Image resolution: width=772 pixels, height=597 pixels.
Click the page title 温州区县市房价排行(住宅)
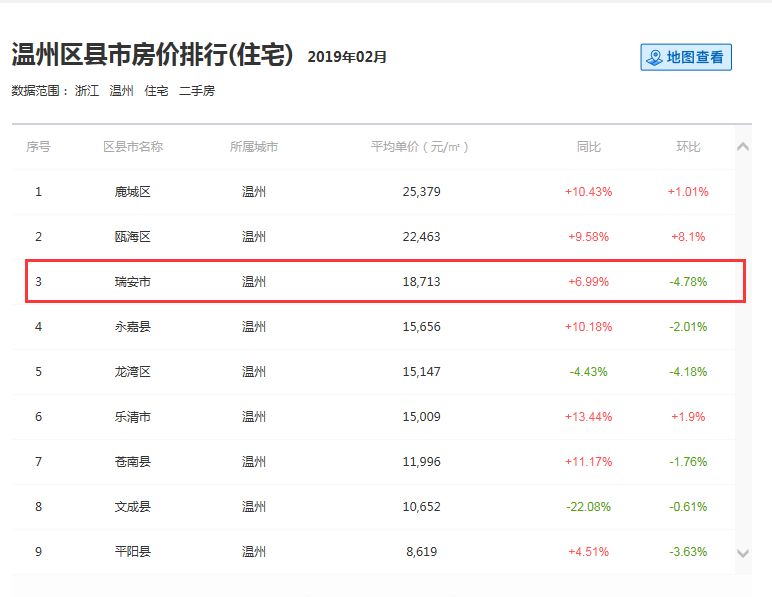pos(153,54)
